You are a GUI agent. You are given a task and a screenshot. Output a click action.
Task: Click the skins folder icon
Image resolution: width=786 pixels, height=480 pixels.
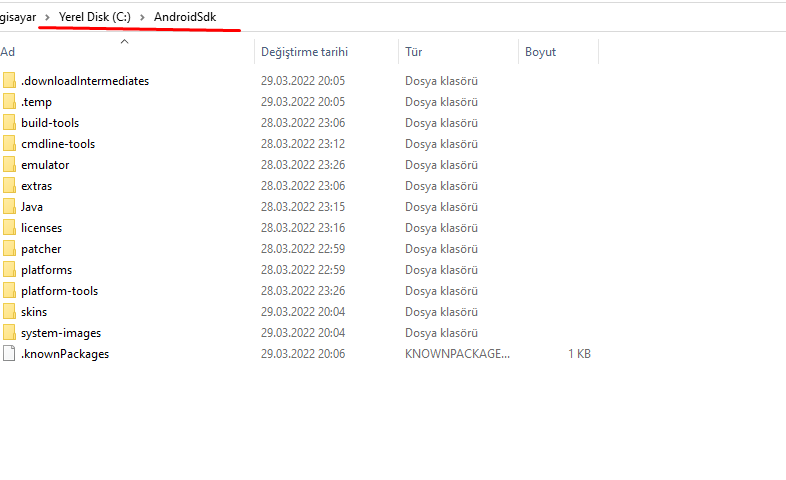coord(9,312)
